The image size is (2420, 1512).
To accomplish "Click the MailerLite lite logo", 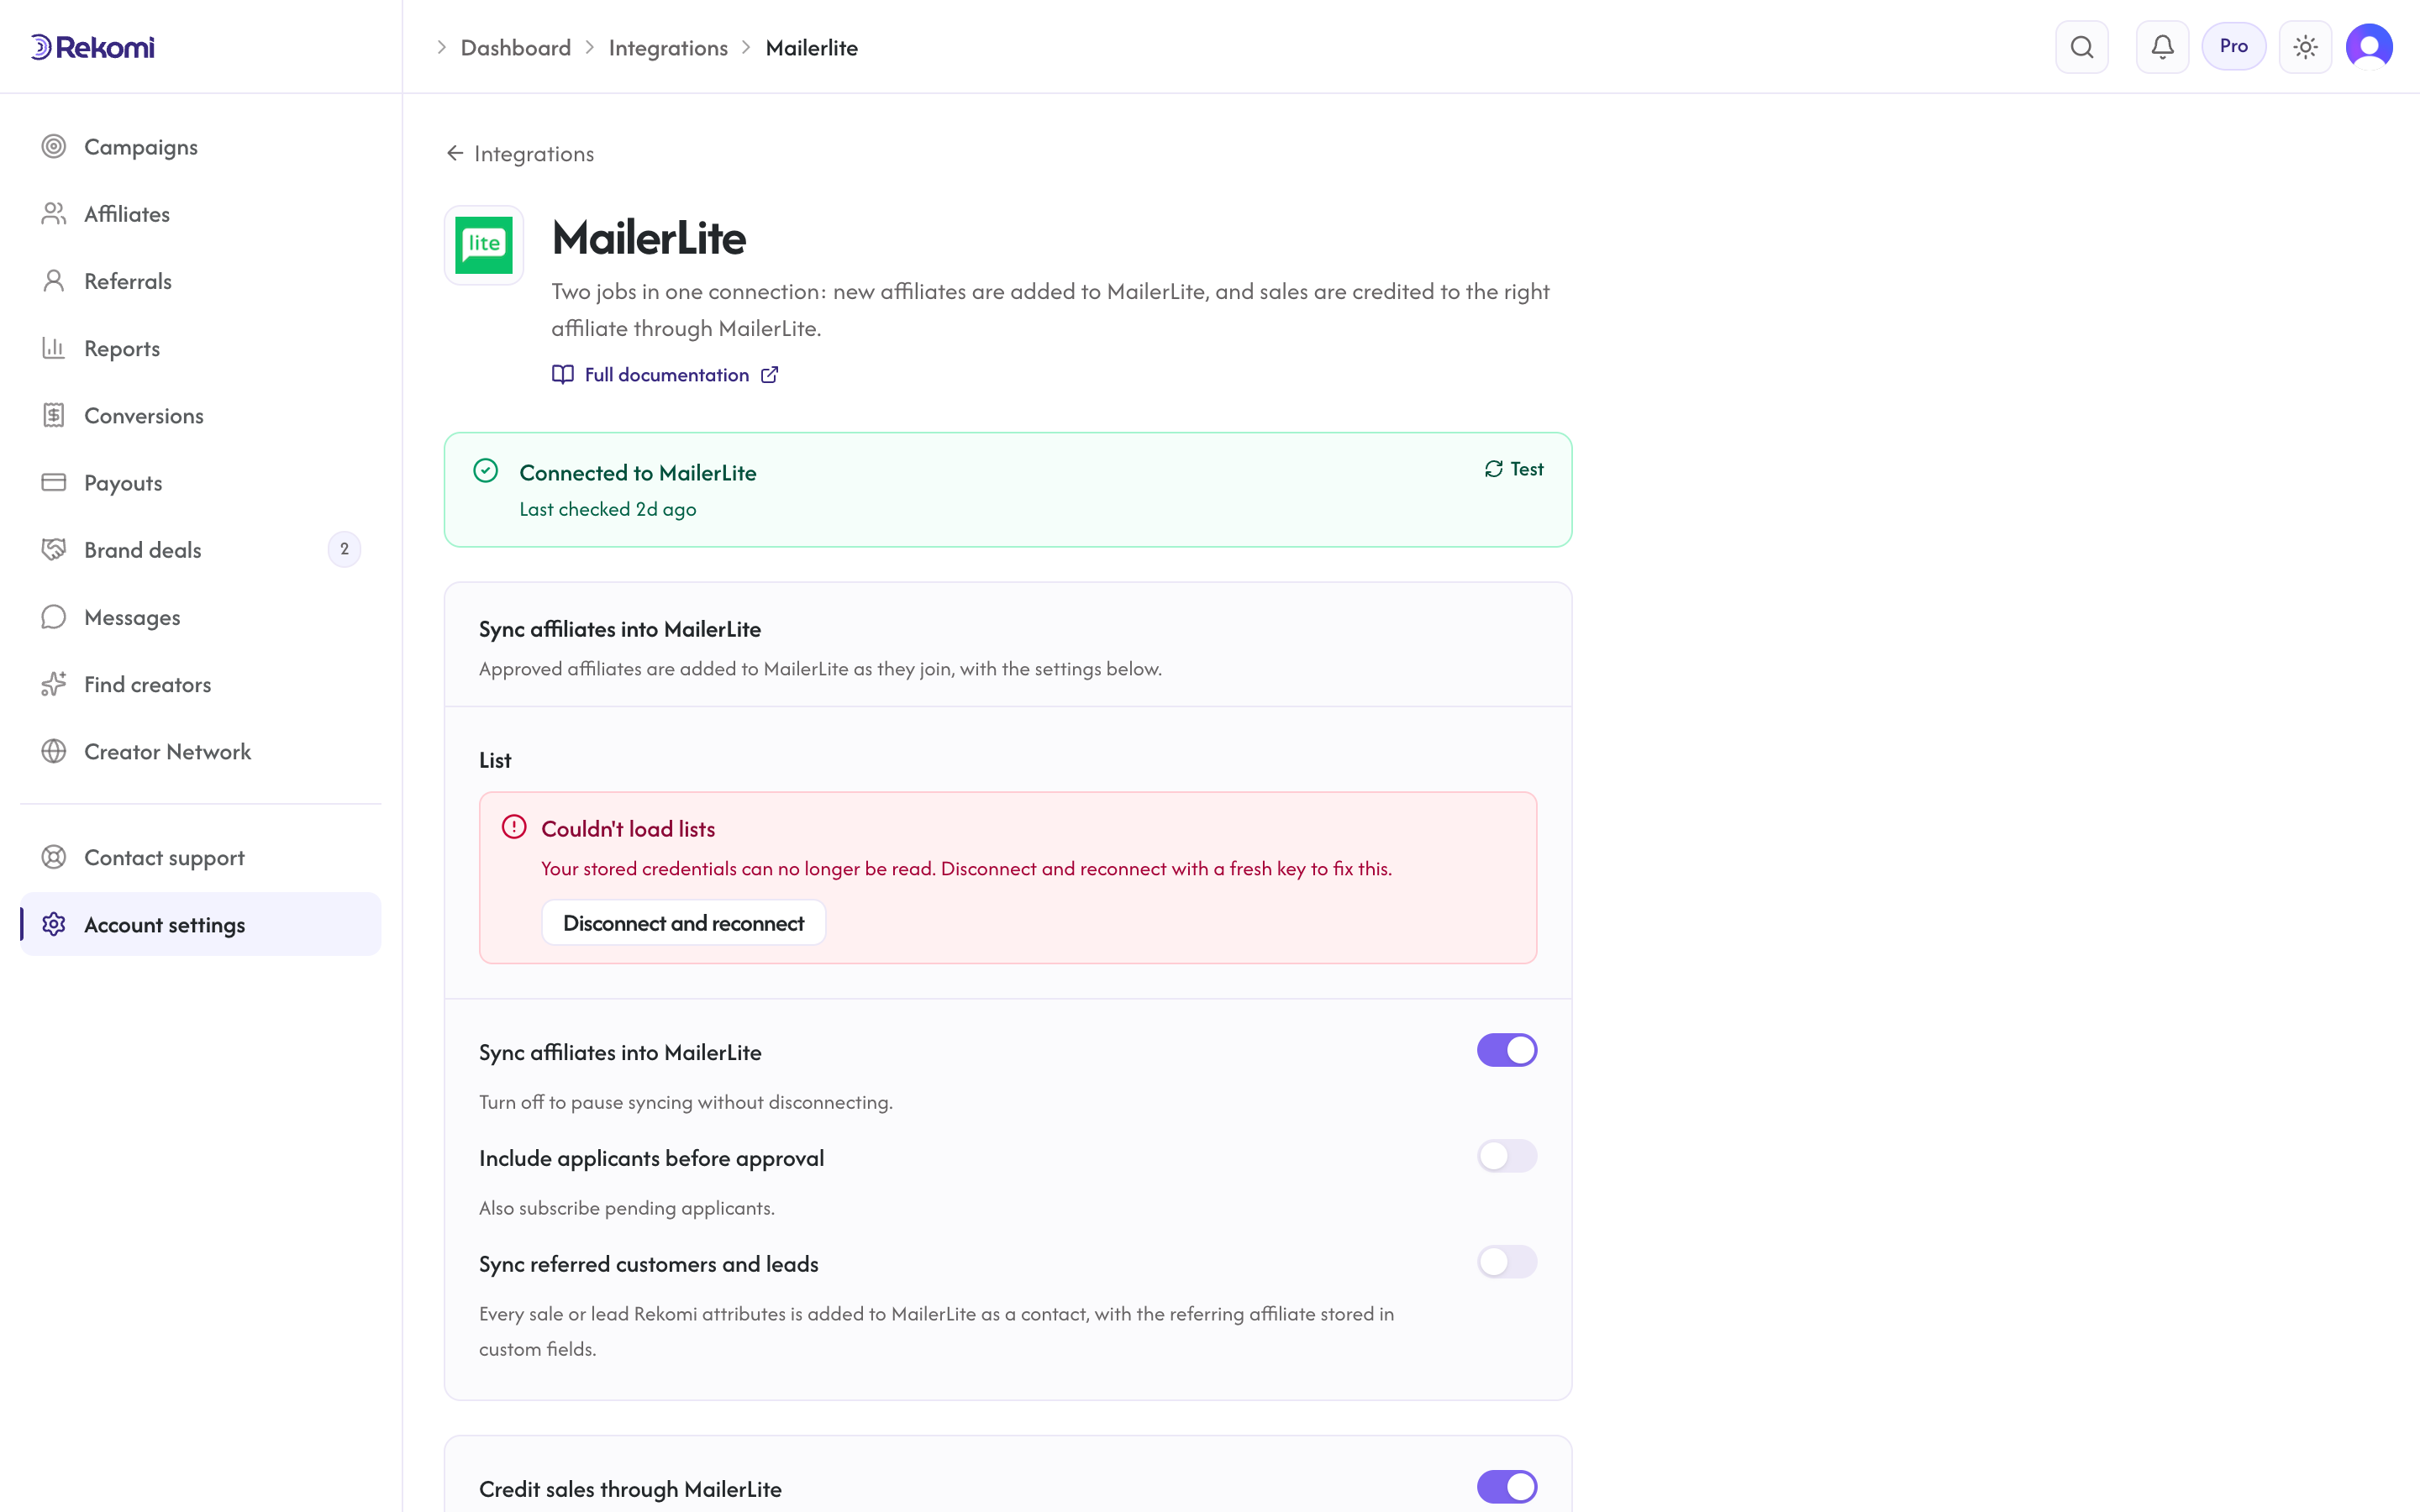I will point(484,245).
